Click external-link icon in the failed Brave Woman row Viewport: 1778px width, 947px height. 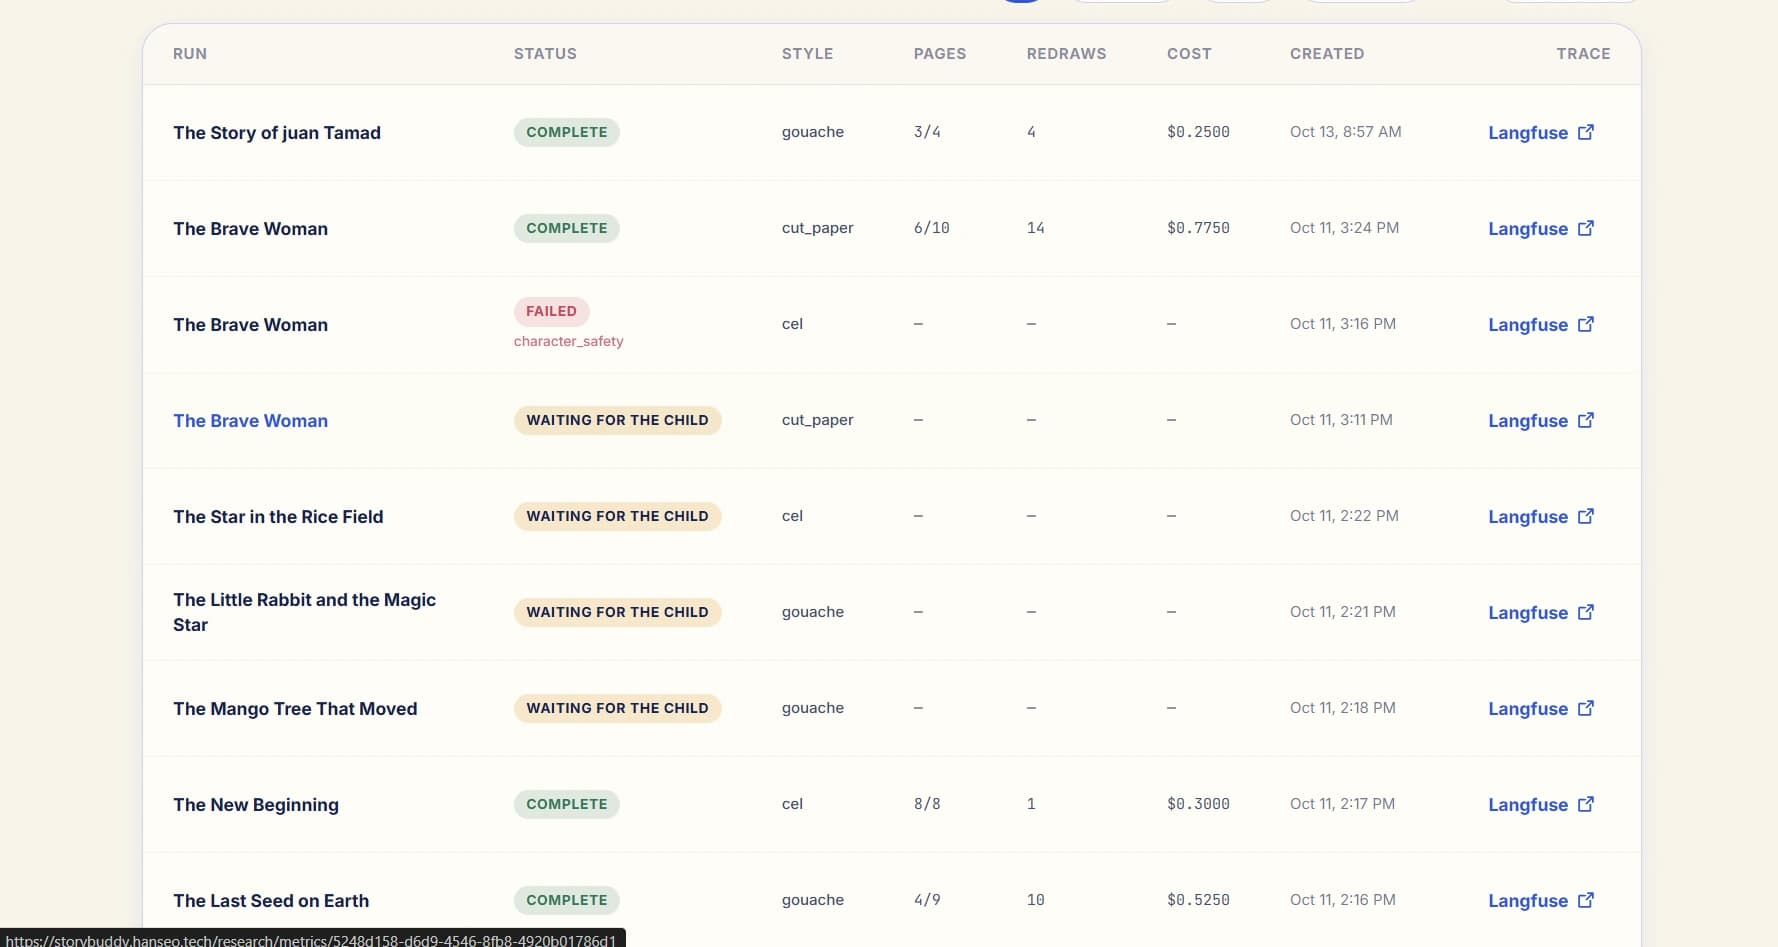click(1585, 324)
